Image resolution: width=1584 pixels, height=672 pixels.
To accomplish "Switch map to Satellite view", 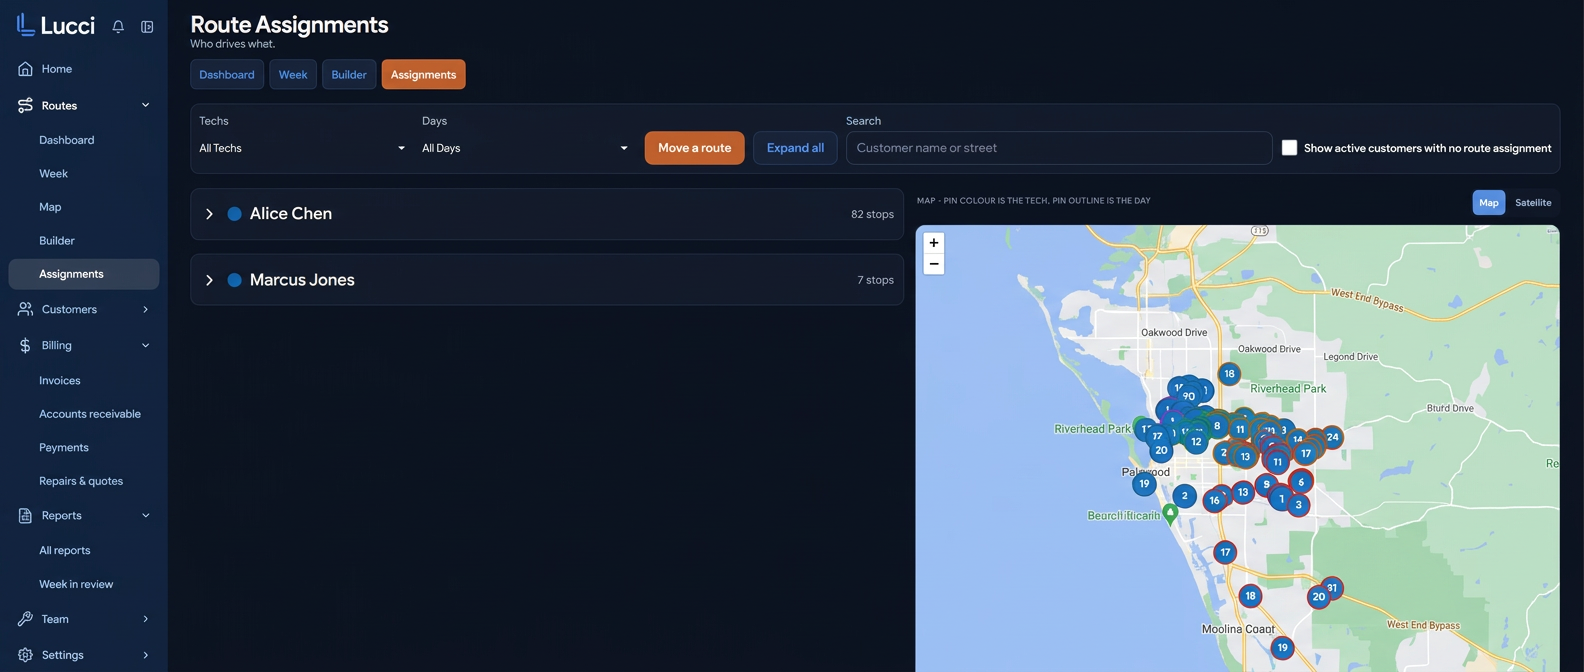I will click(x=1533, y=202).
